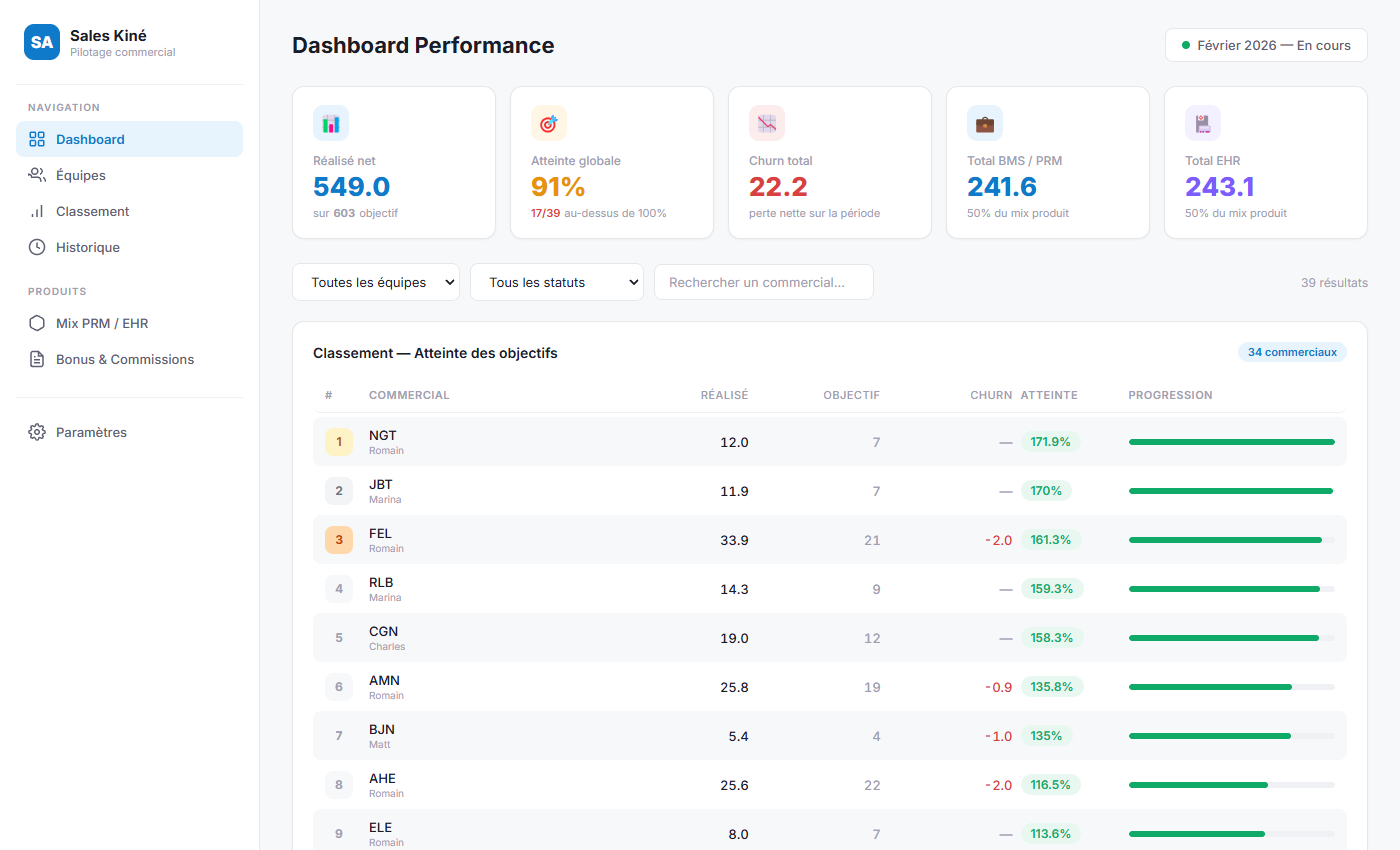Click NGT's green progression bar

tap(1231, 441)
